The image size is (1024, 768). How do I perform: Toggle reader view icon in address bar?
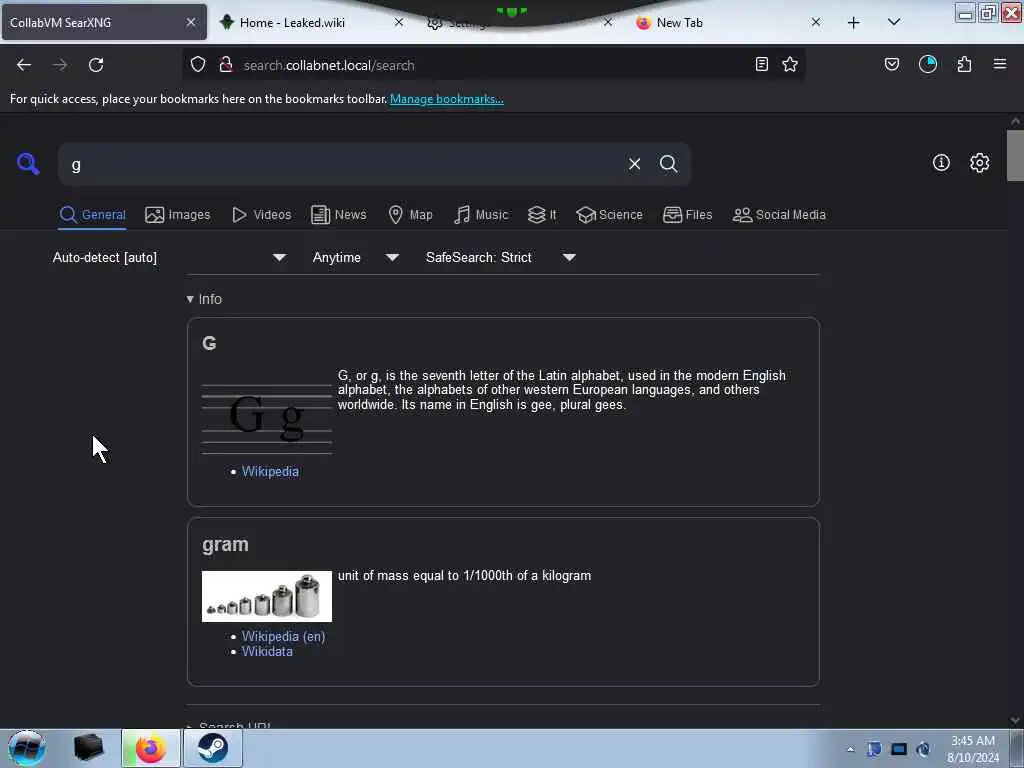click(x=761, y=64)
